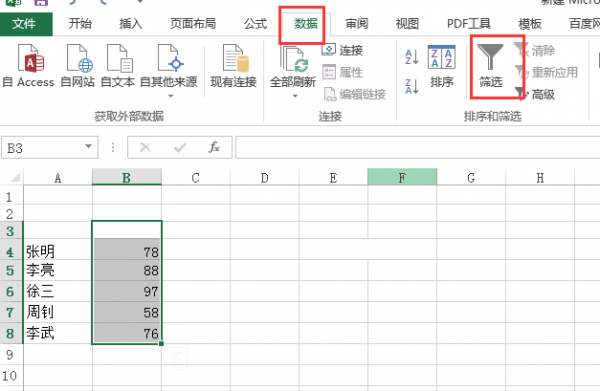The image size is (600, 391).
Task: Select column G header
Action: pyautogui.click(x=471, y=178)
